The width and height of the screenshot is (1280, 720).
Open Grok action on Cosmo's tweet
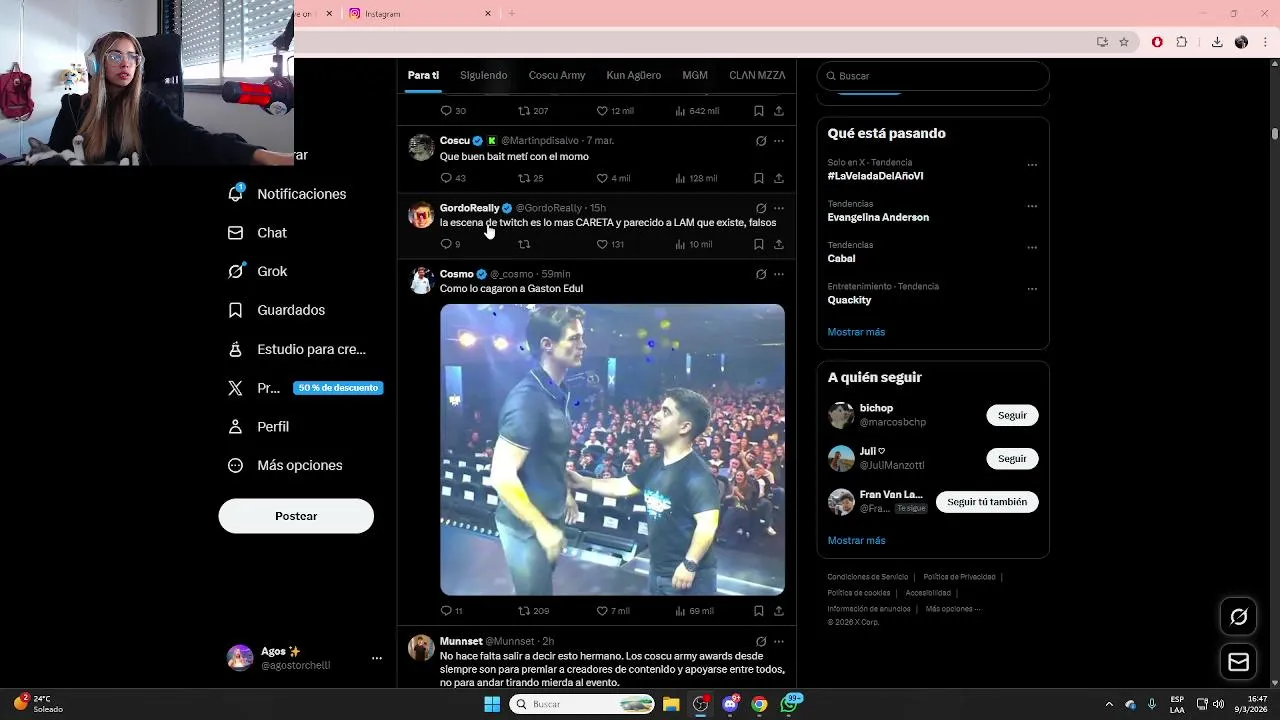click(761, 274)
